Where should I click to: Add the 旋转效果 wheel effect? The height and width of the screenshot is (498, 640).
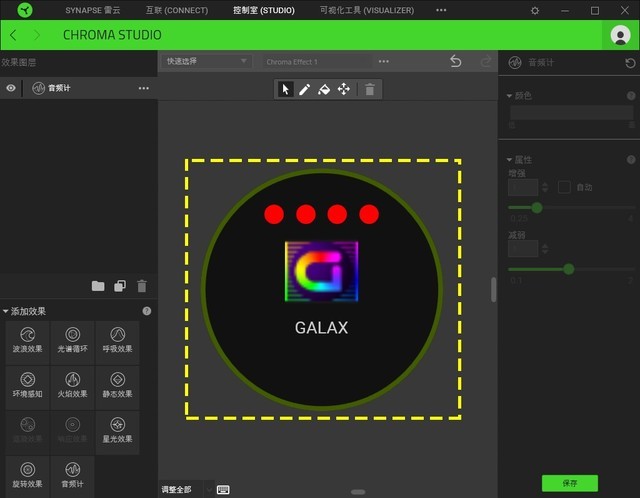click(x=27, y=476)
